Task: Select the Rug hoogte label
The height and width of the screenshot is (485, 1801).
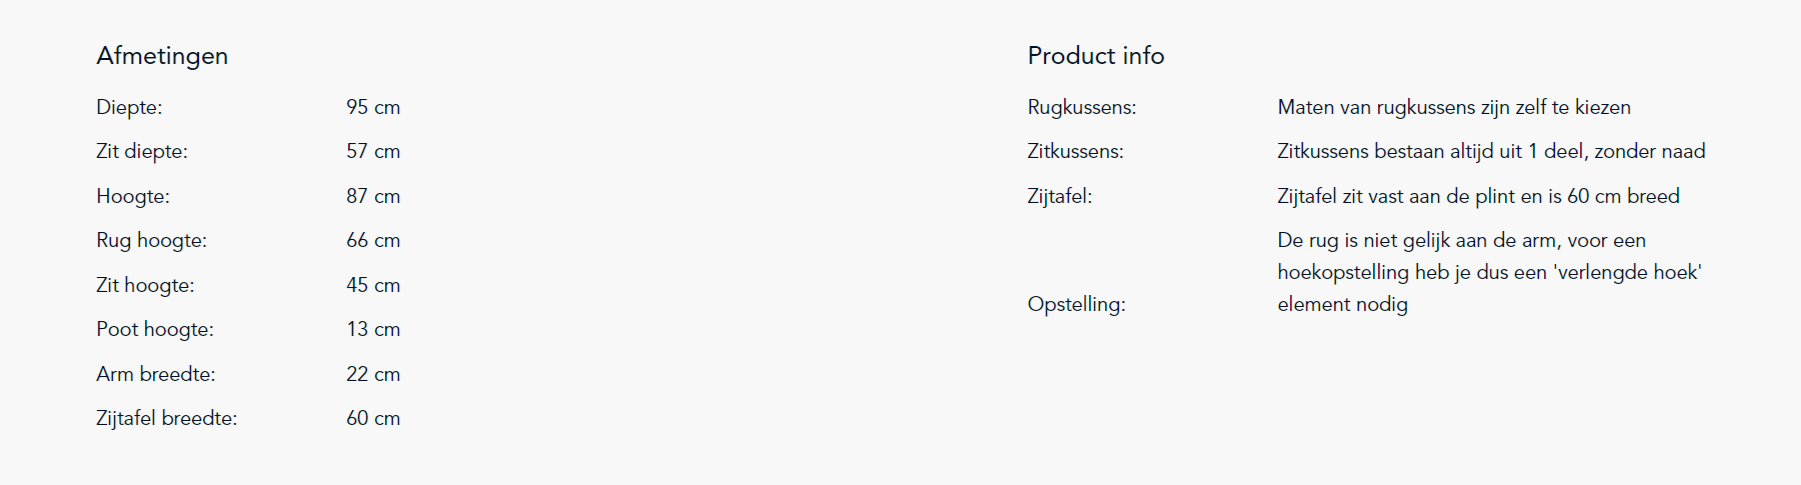Action: 152,240
